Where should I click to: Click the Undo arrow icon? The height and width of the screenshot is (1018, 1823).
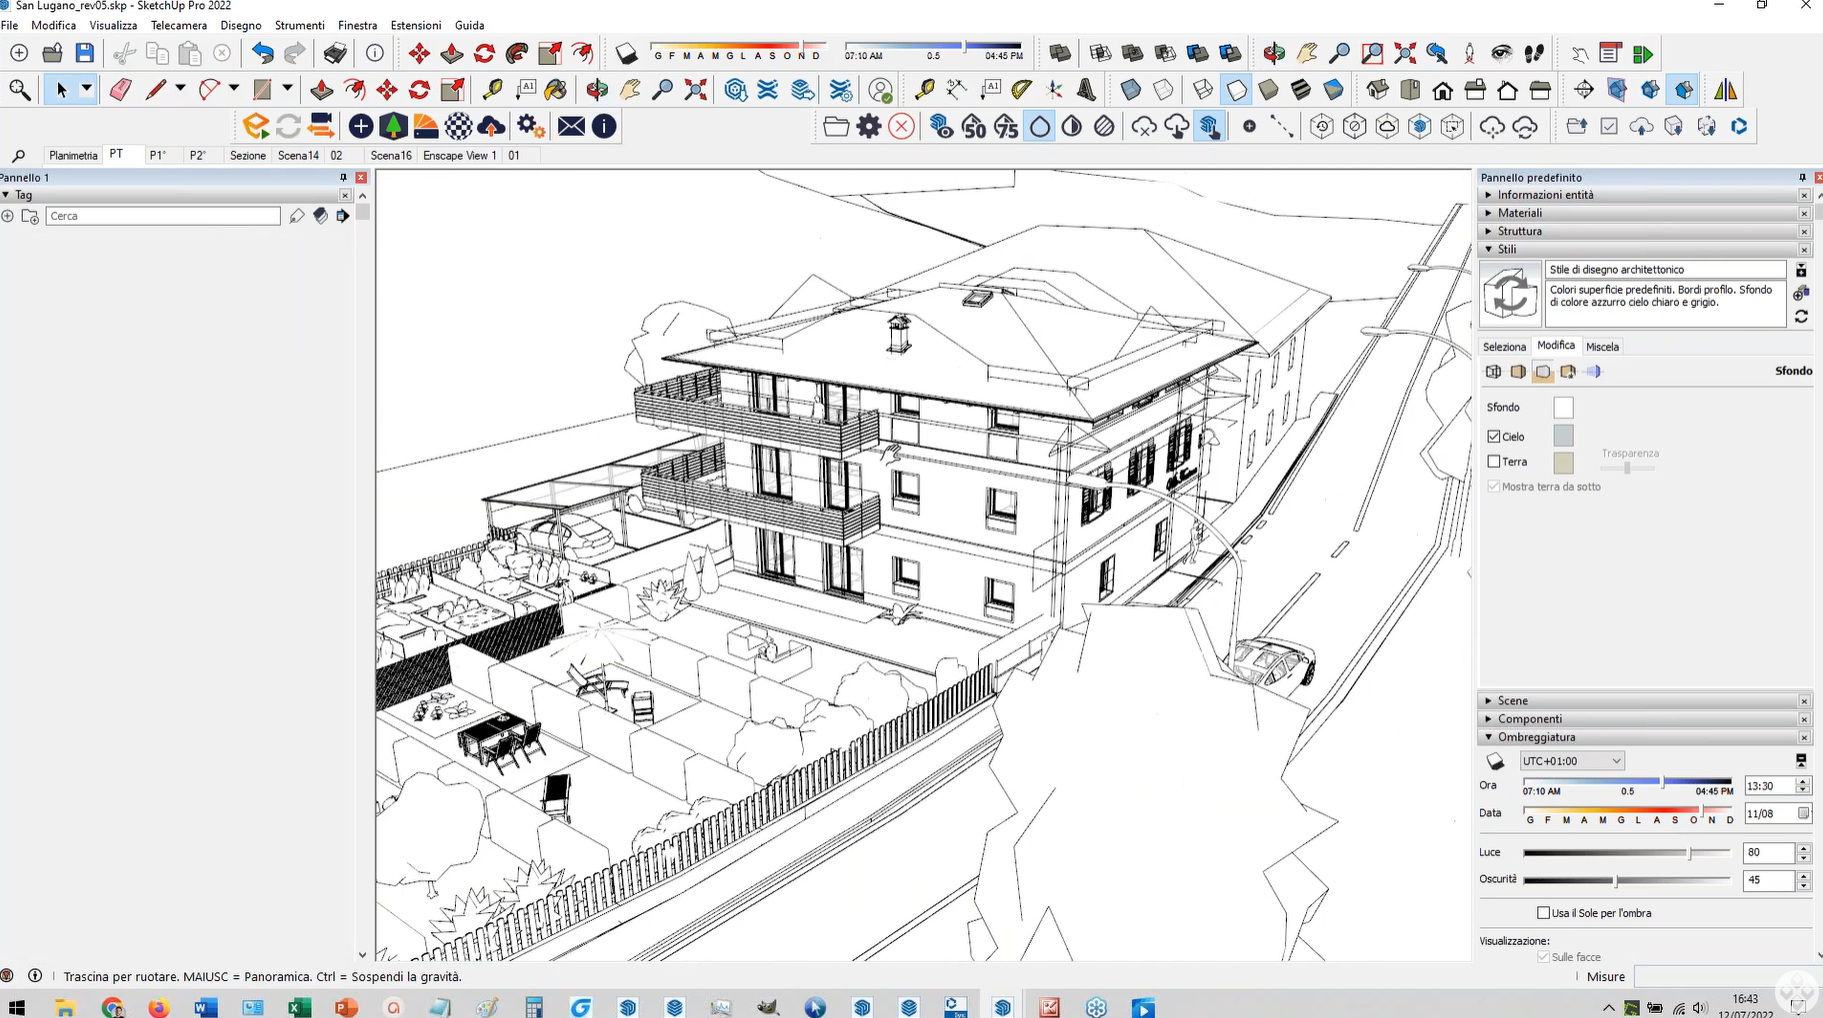pos(262,54)
